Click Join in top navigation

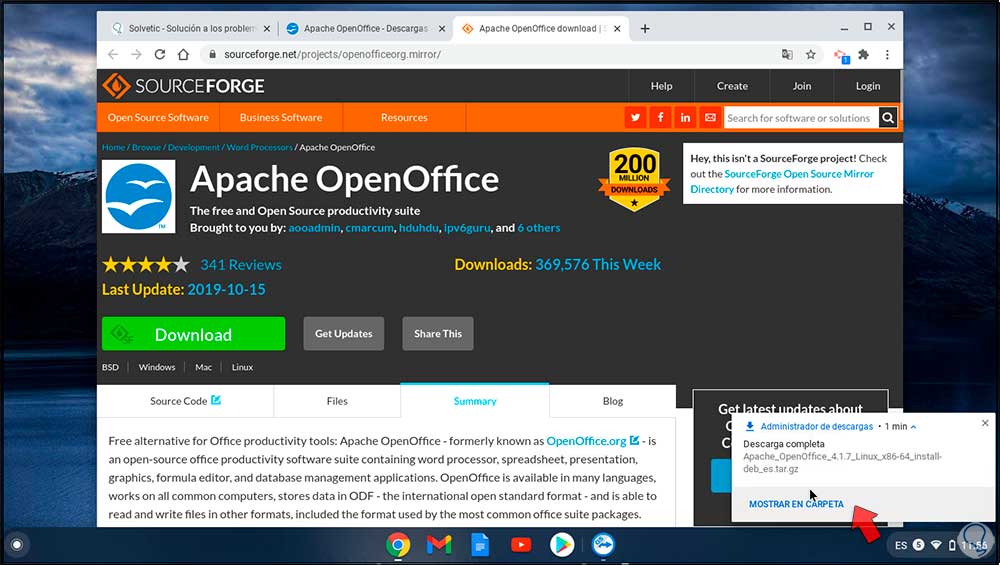point(802,86)
